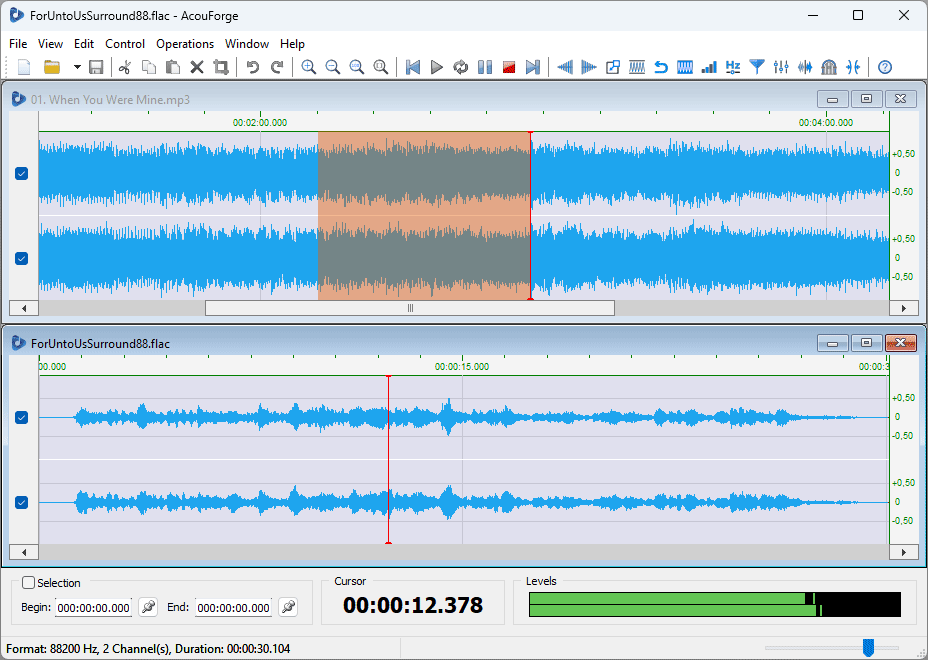Redo the last undone action
928x660 pixels.
pos(276,67)
